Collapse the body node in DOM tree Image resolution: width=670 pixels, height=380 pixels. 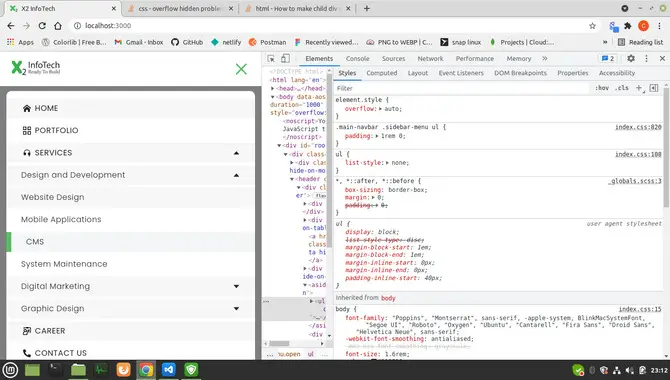coord(273,97)
